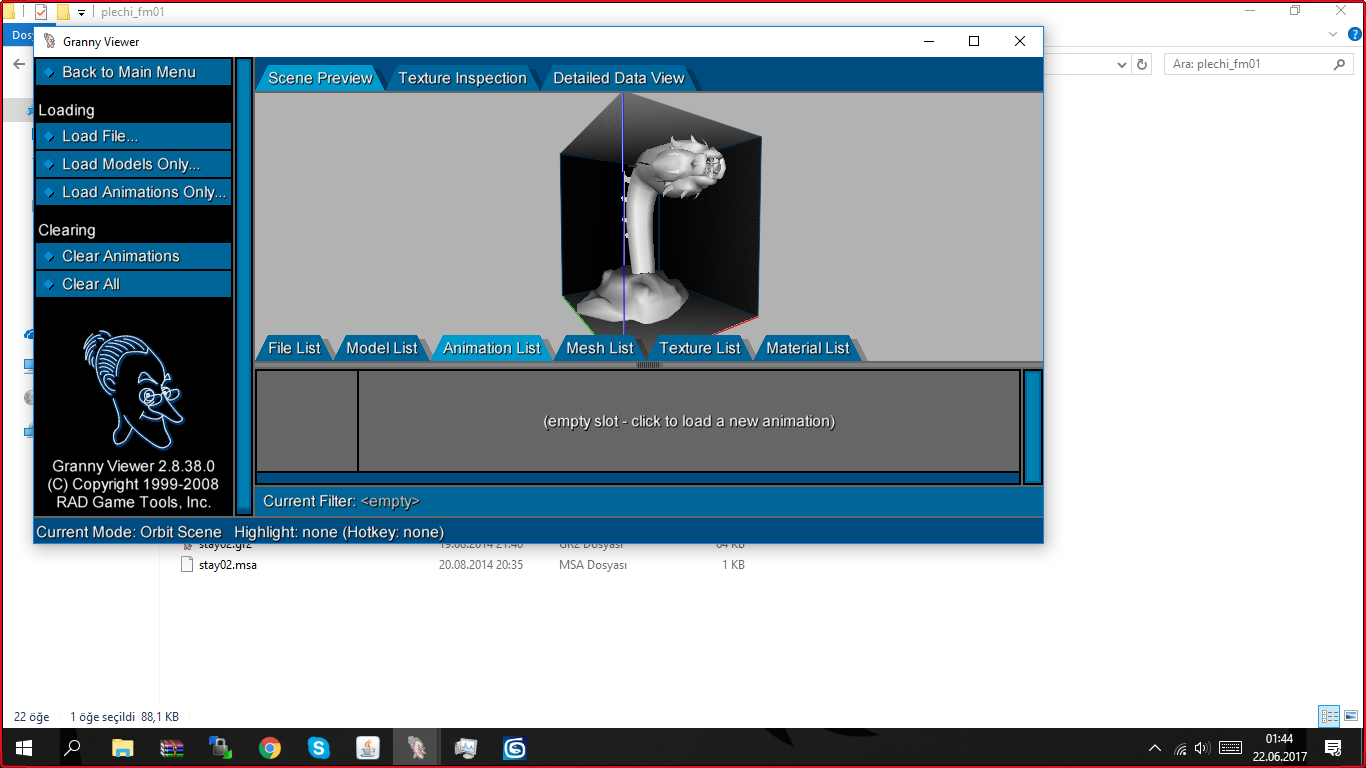Viewport: 1366px width, 768px height.
Task: Click the network lock app taskbar icon
Action: (x=221, y=747)
